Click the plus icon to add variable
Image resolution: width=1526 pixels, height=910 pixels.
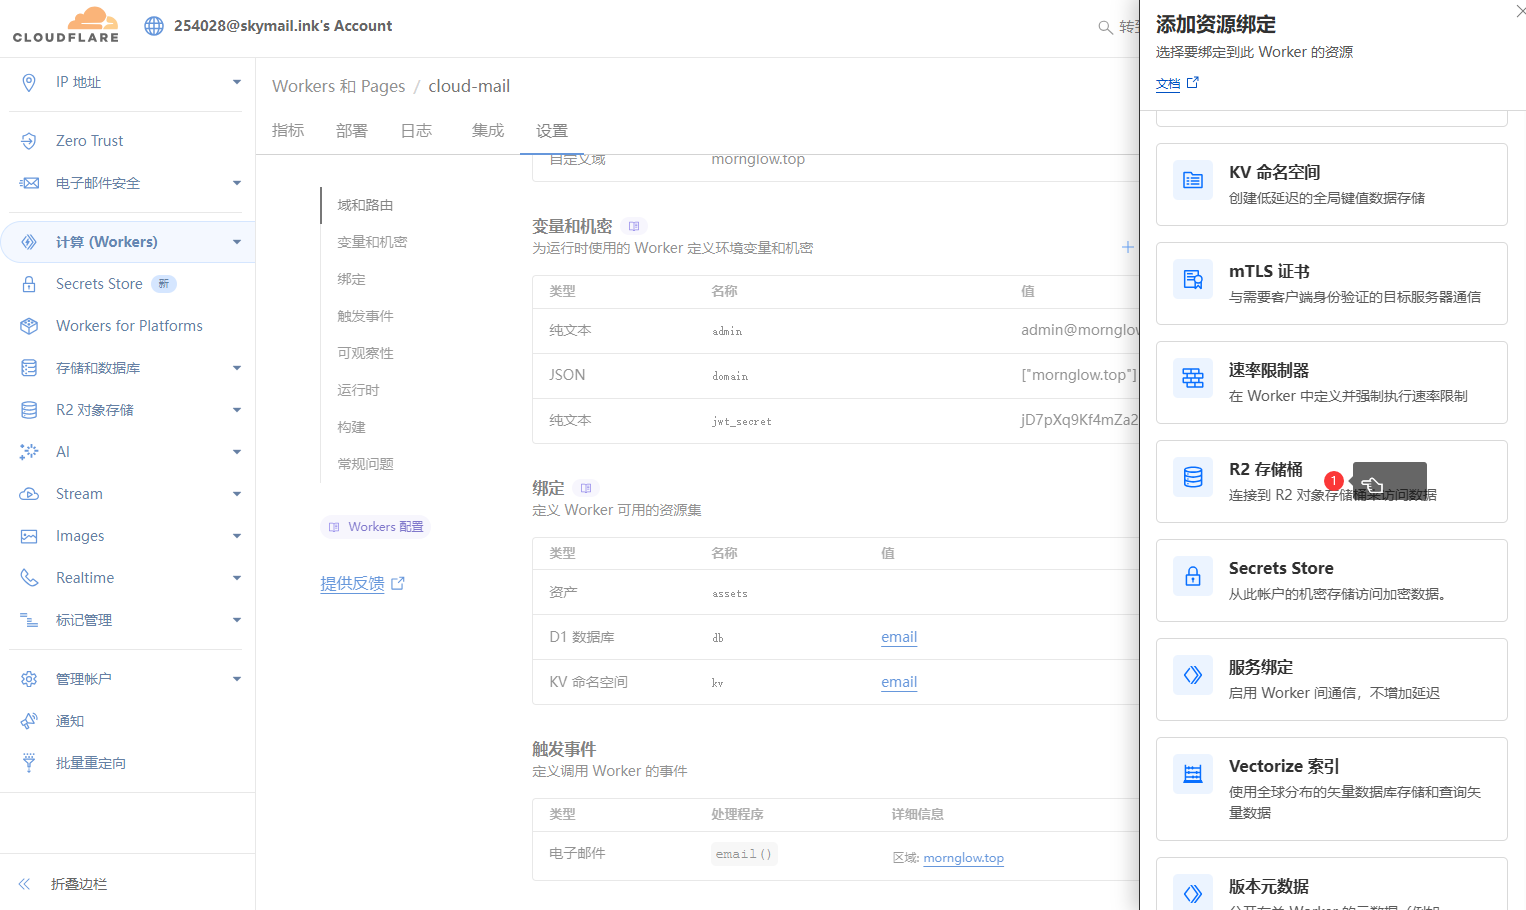pyautogui.click(x=1127, y=247)
